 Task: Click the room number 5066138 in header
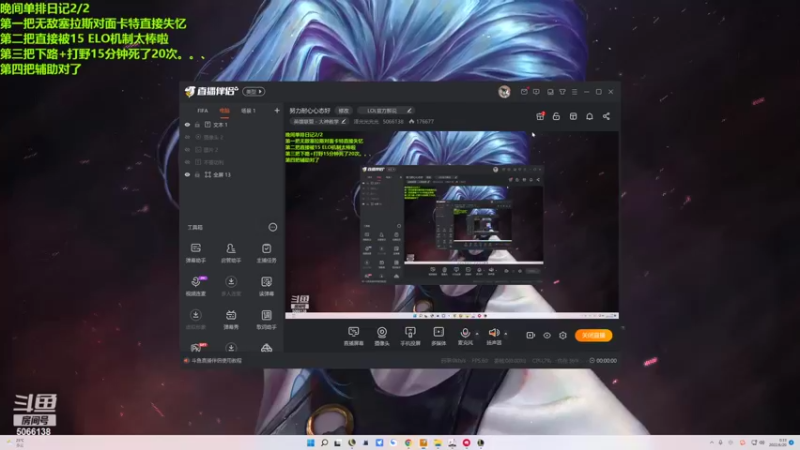click(393, 121)
